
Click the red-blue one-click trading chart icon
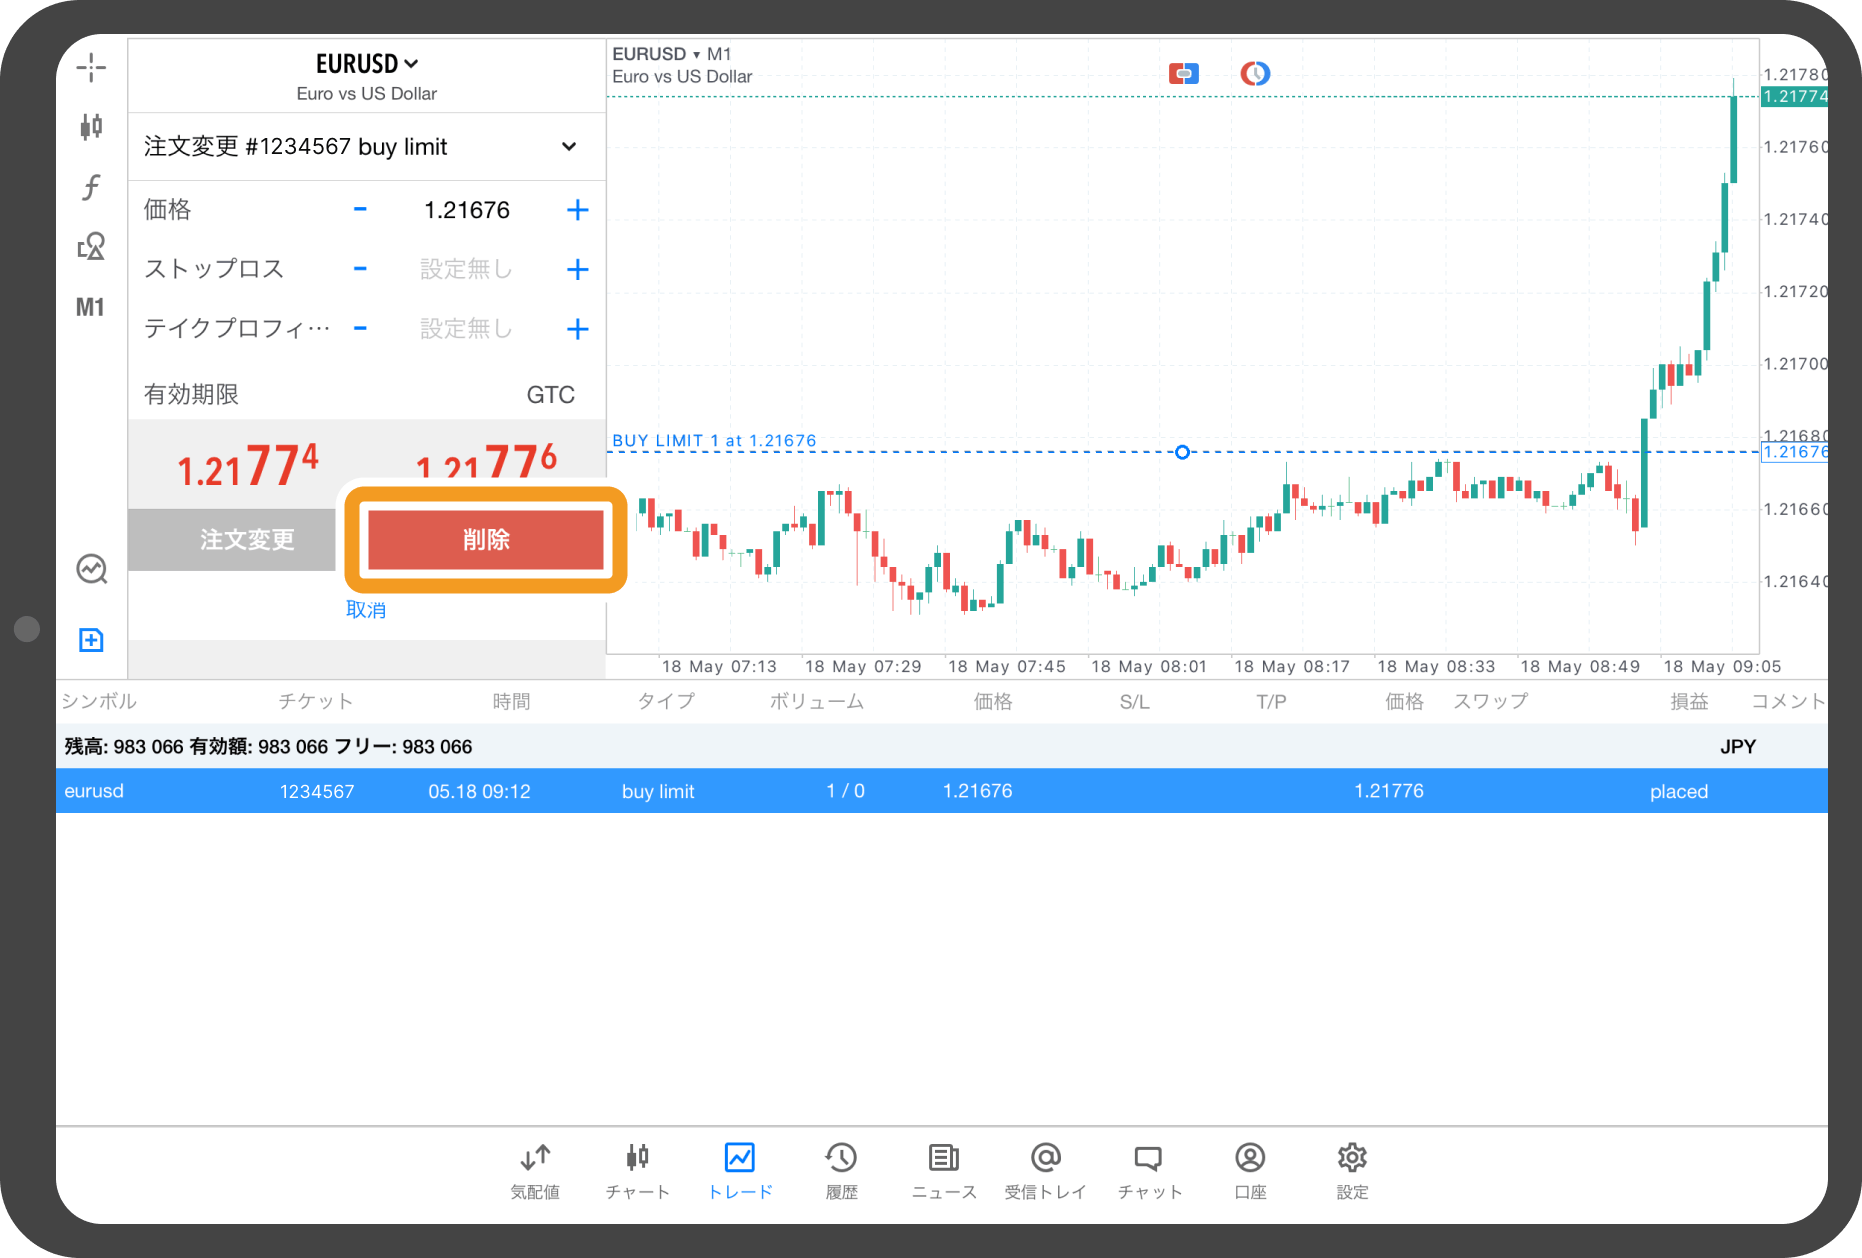[x=1183, y=73]
